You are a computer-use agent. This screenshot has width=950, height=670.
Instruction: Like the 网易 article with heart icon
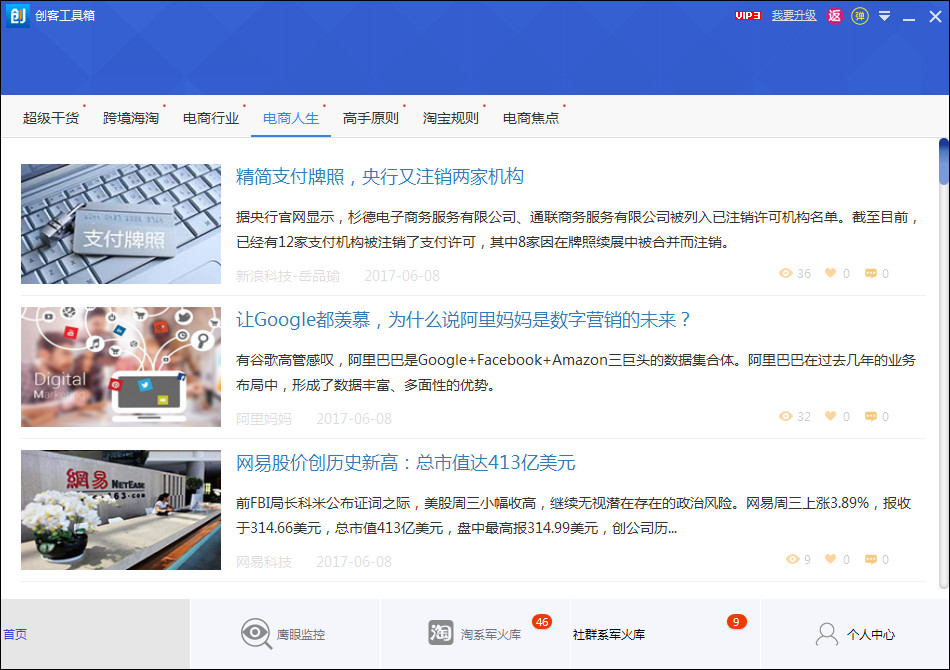pyautogui.click(x=831, y=559)
